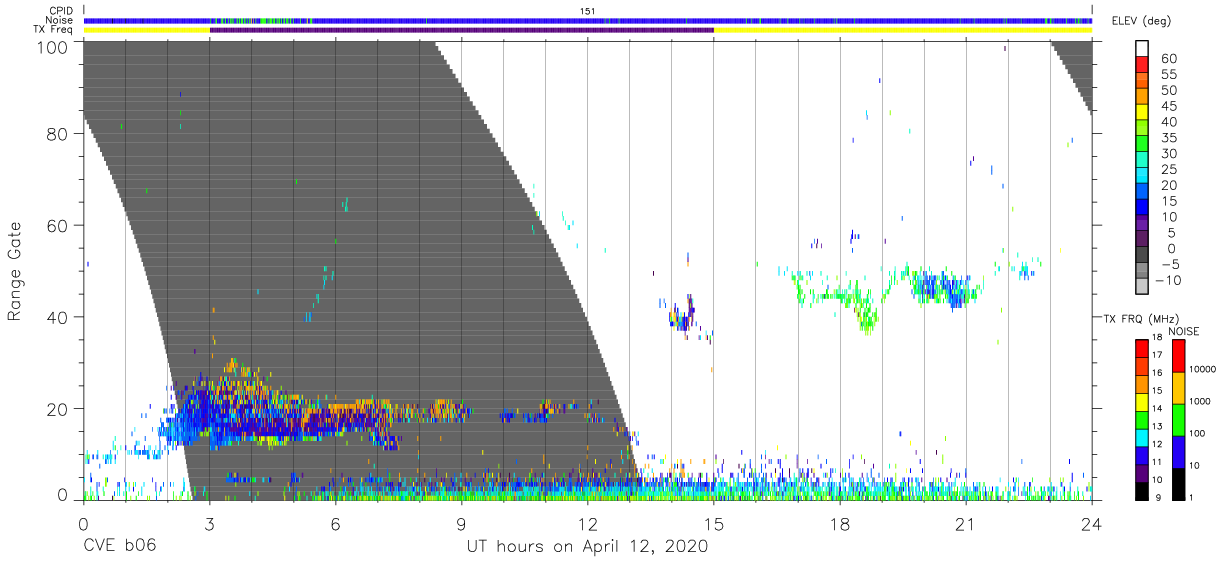Click the y-axis tick label '20'

coord(58,407)
